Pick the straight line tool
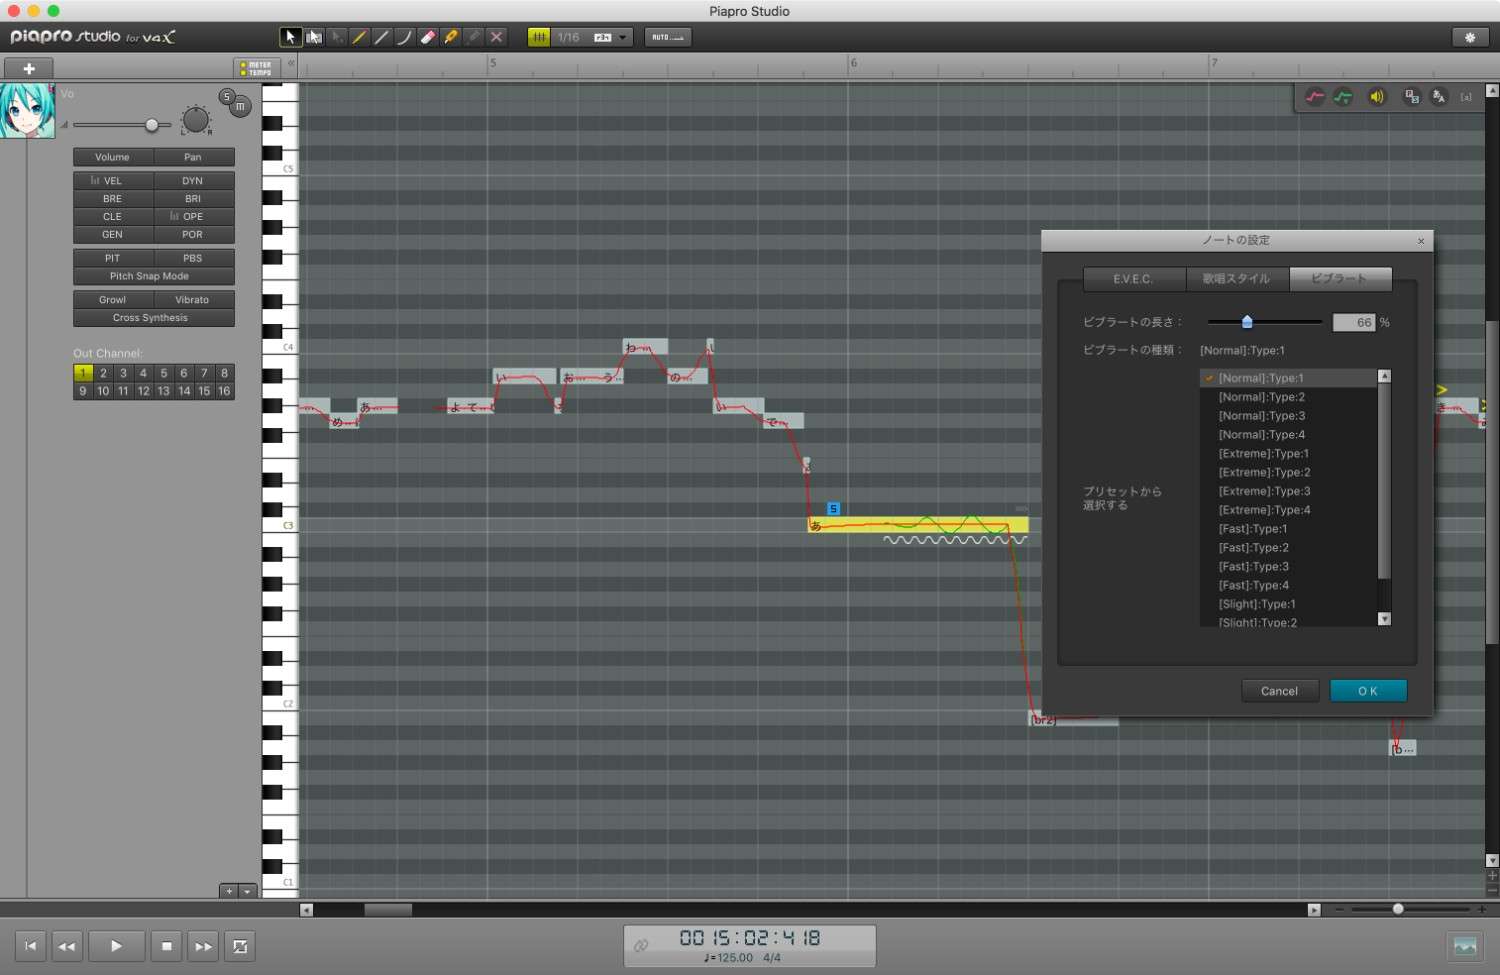 382,37
